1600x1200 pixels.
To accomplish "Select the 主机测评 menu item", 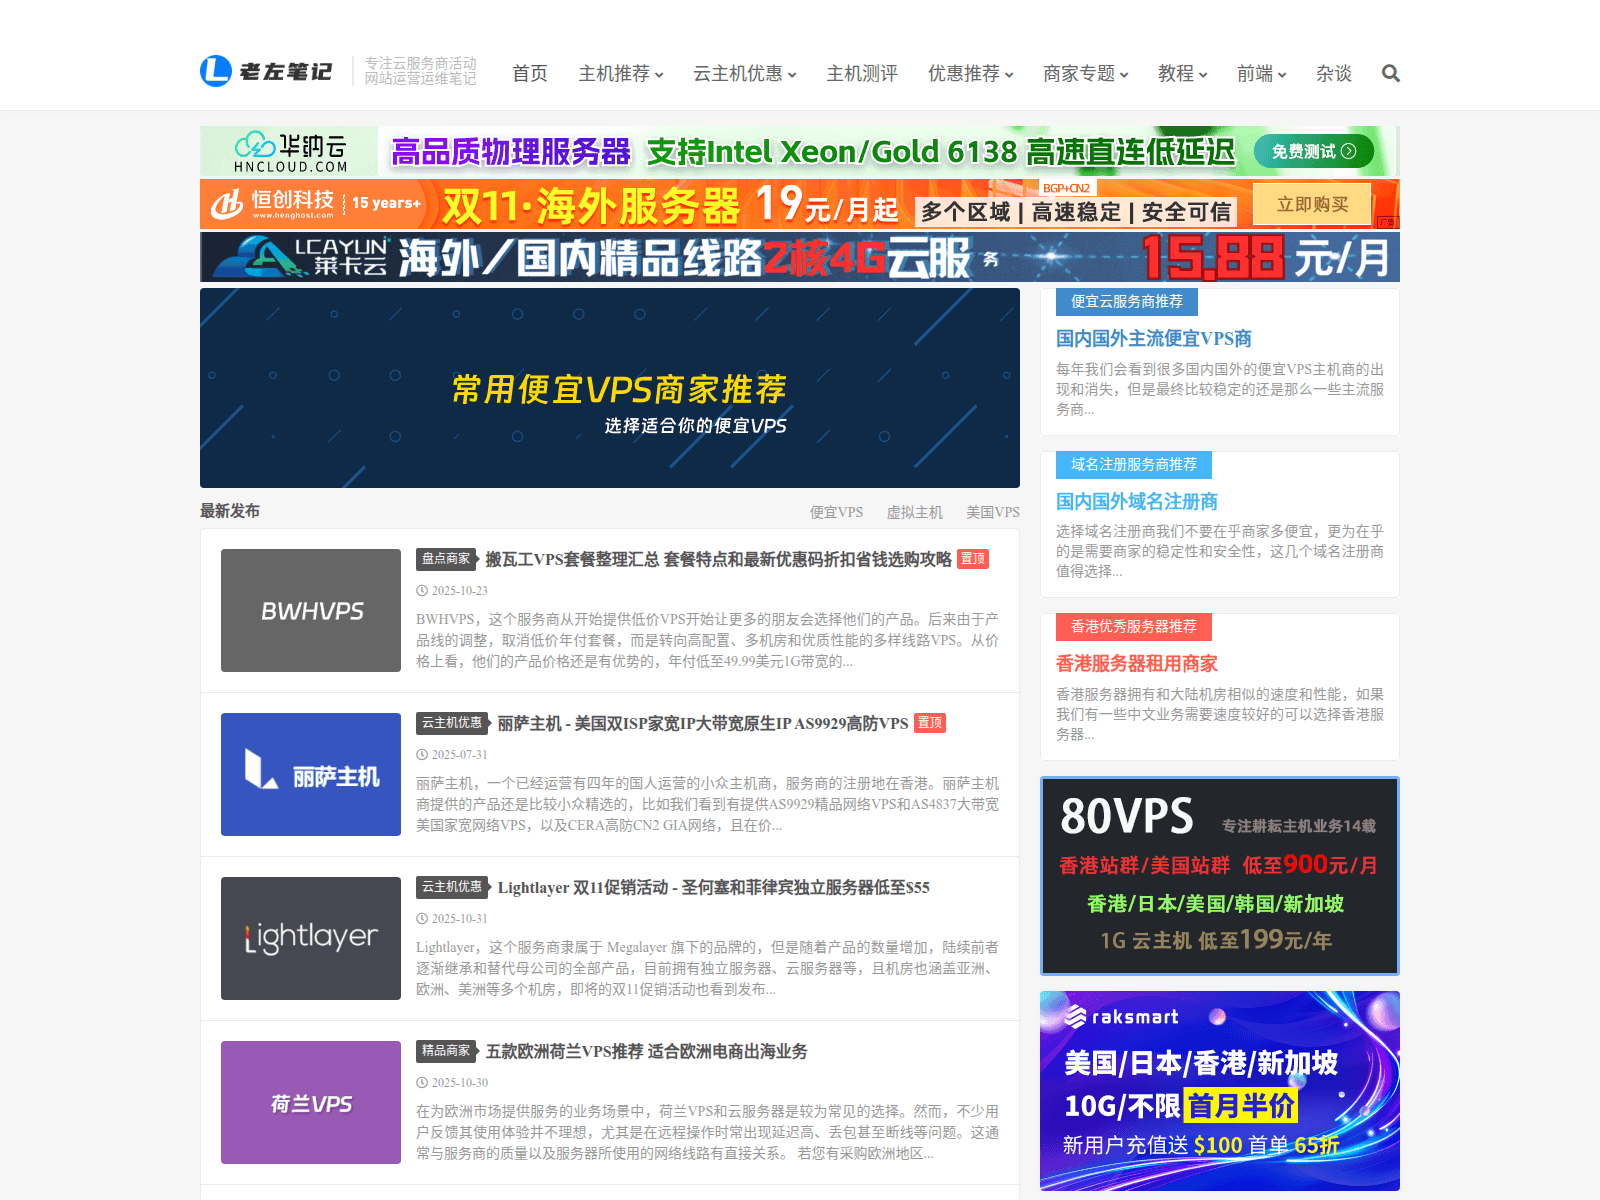I will pyautogui.click(x=862, y=73).
